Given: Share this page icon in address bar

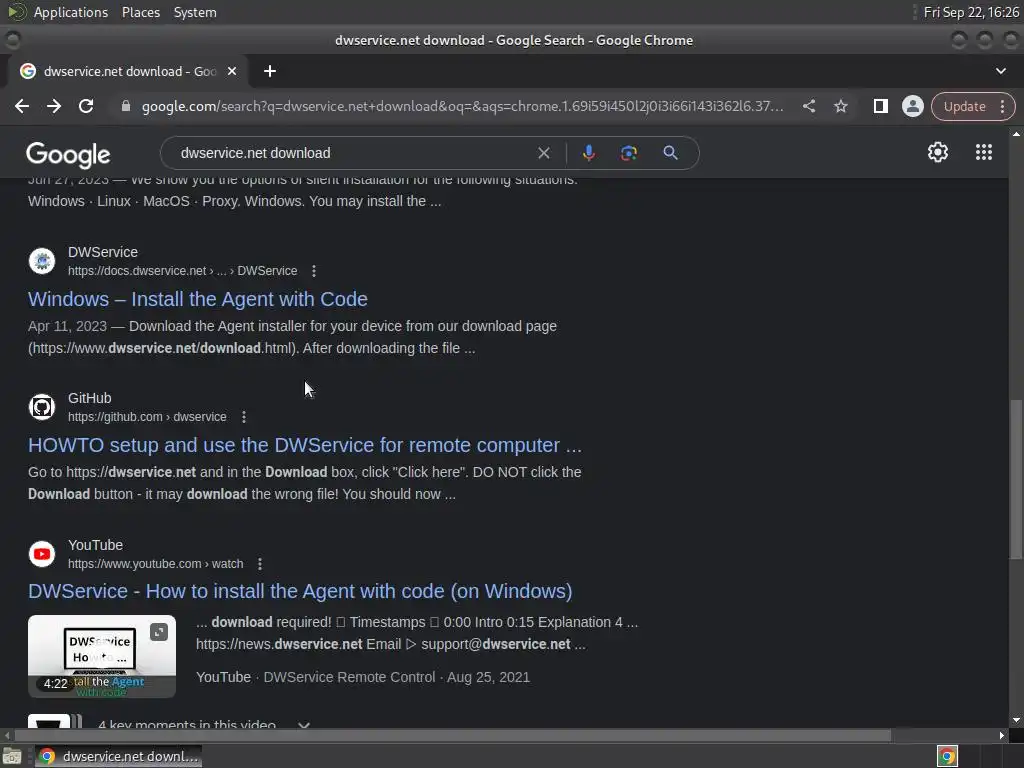Looking at the screenshot, I should click(x=808, y=106).
